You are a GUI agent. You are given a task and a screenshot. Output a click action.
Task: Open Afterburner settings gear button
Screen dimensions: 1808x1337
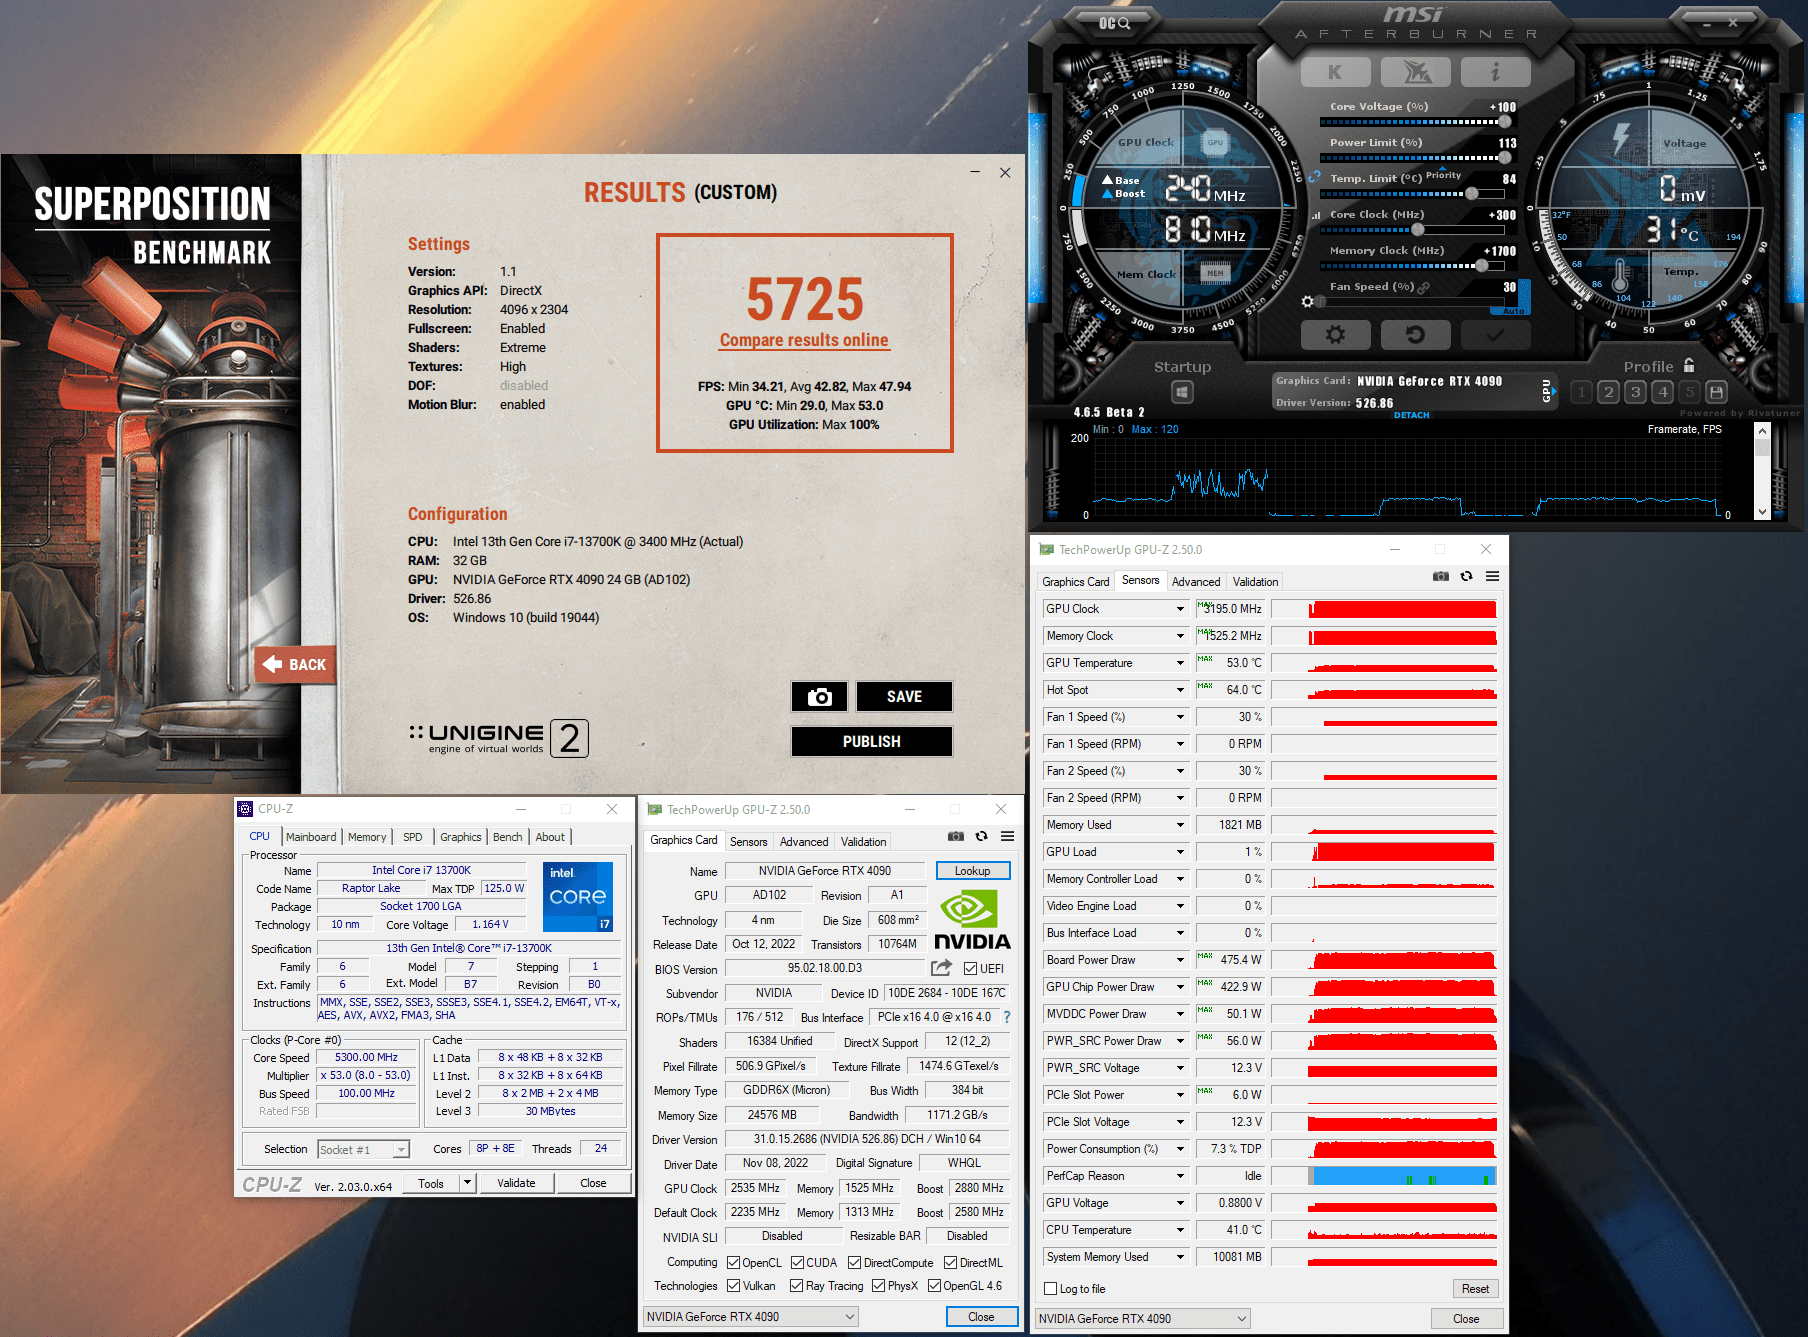click(x=1335, y=335)
